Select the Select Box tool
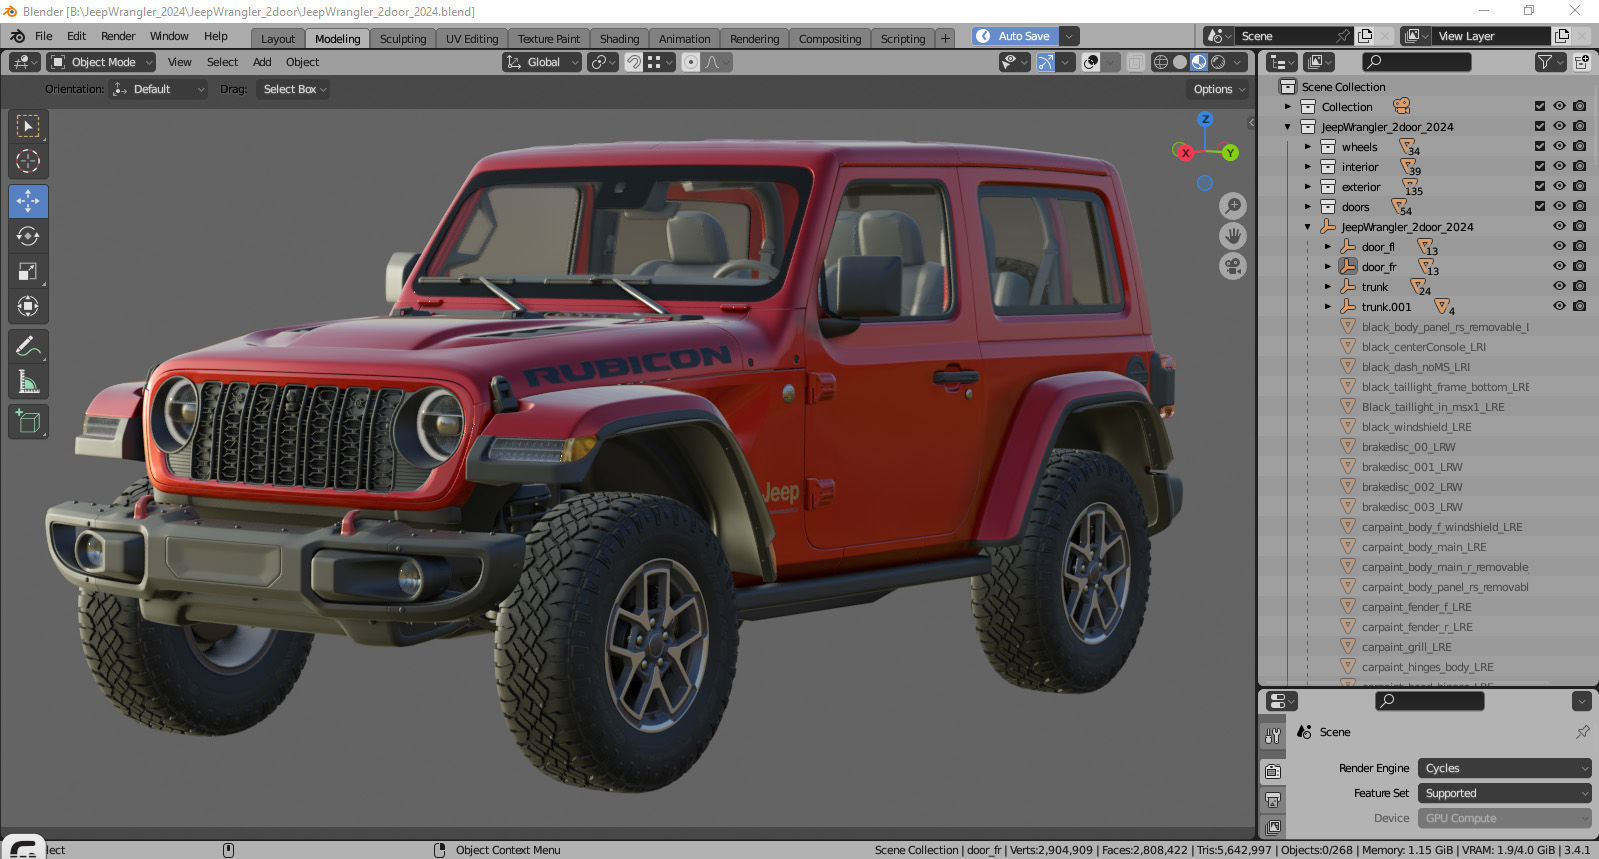This screenshot has height=859, width=1599. pos(28,126)
